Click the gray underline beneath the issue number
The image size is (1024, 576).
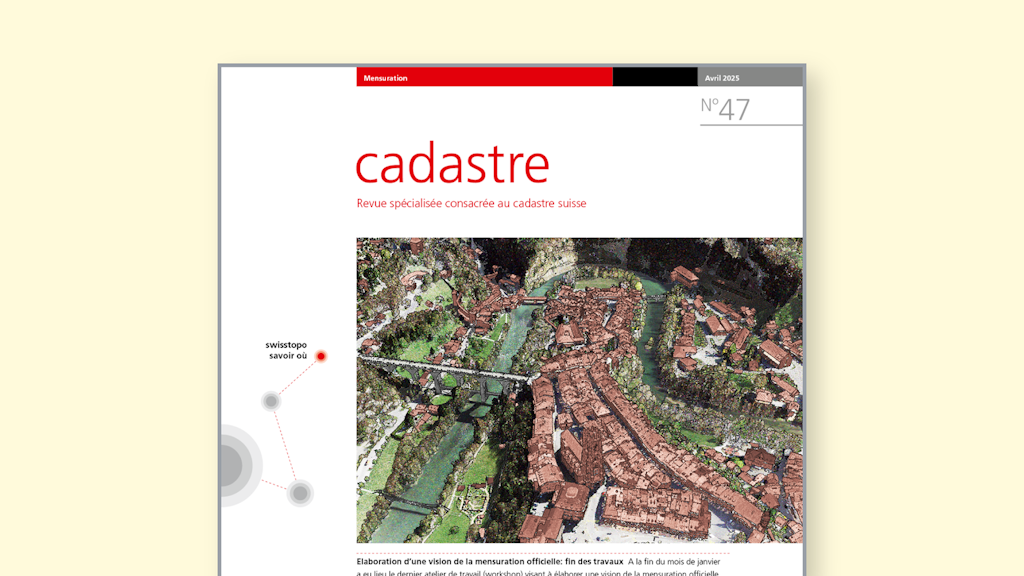click(751, 125)
